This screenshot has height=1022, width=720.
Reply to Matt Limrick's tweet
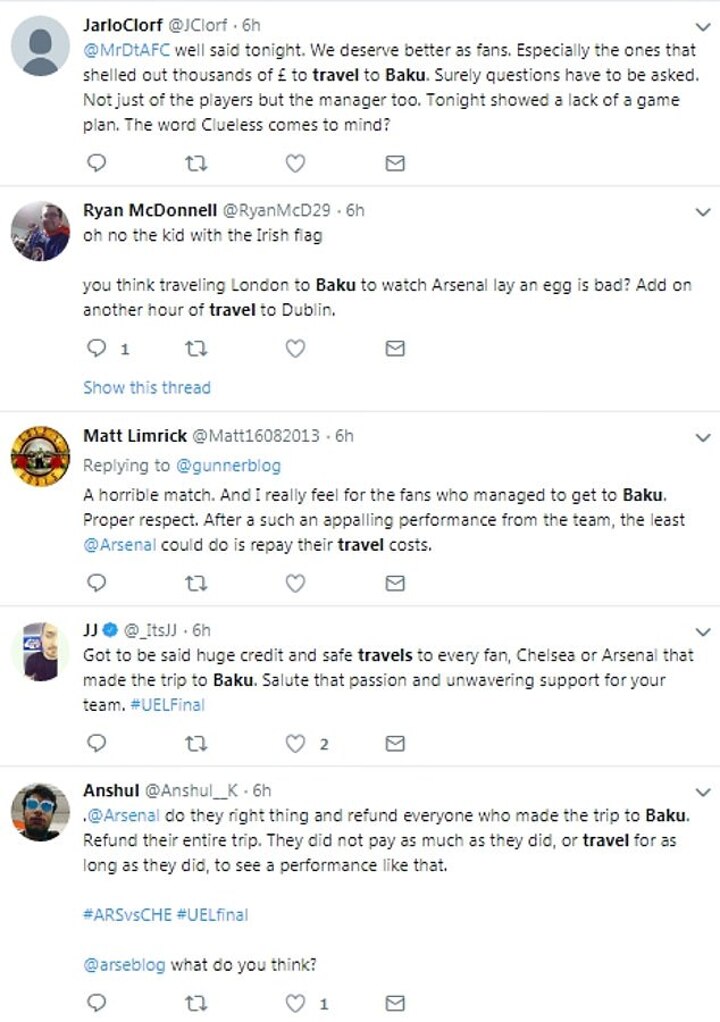coord(96,581)
